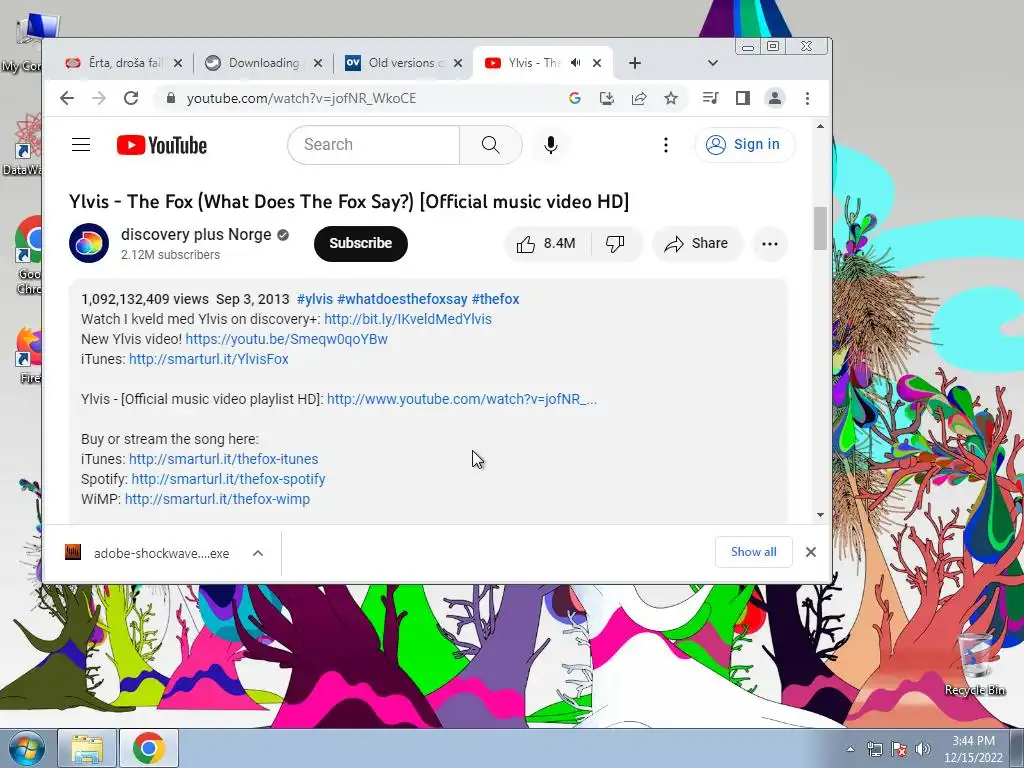Close the downloads bar
Screen dimensions: 1024x768
(x=810, y=552)
